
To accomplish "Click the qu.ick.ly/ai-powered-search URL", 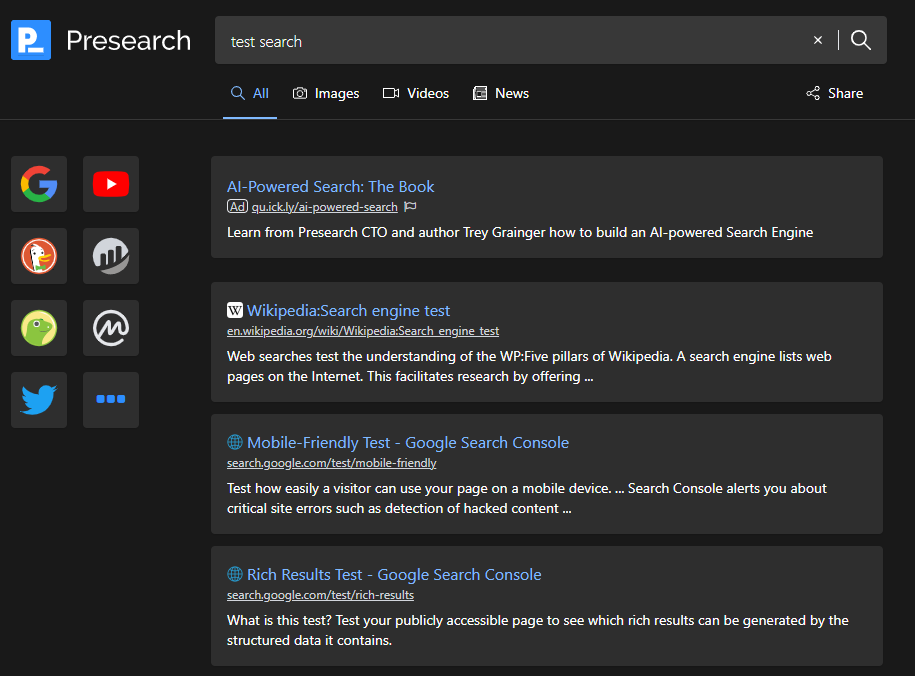I will pyautogui.click(x=324, y=207).
